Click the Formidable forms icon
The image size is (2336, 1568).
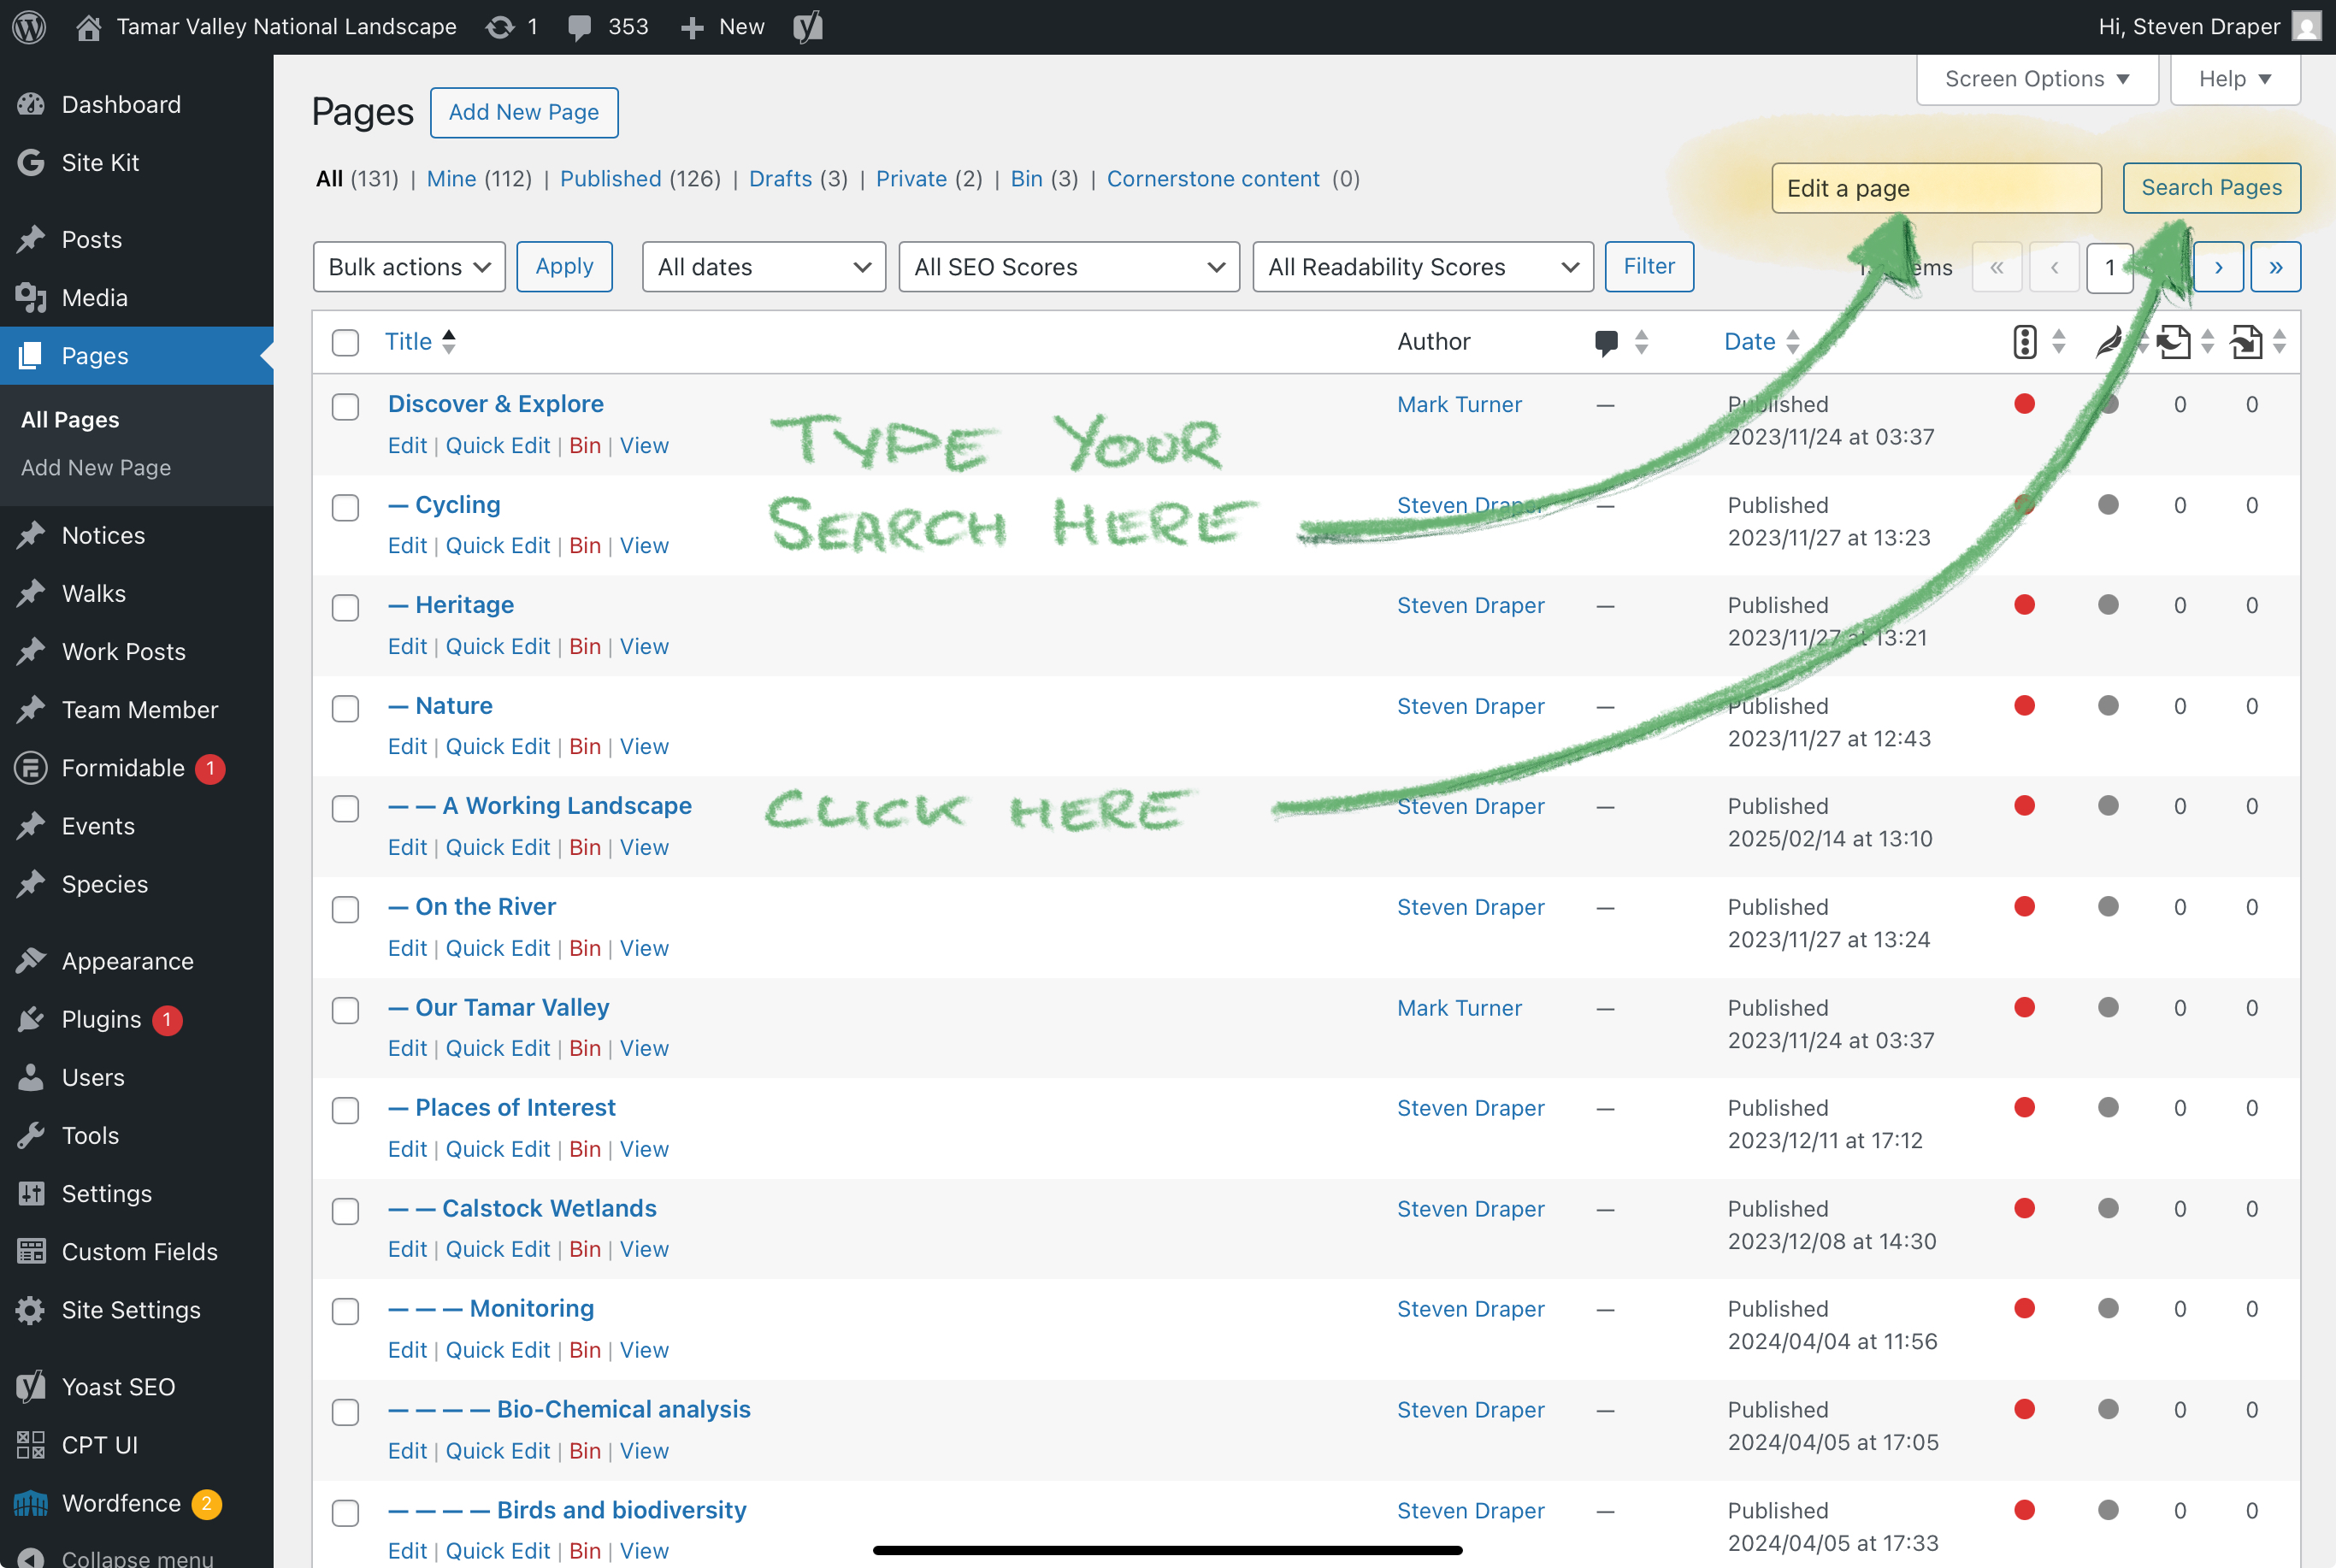pyautogui.click(x=31, y=768)
